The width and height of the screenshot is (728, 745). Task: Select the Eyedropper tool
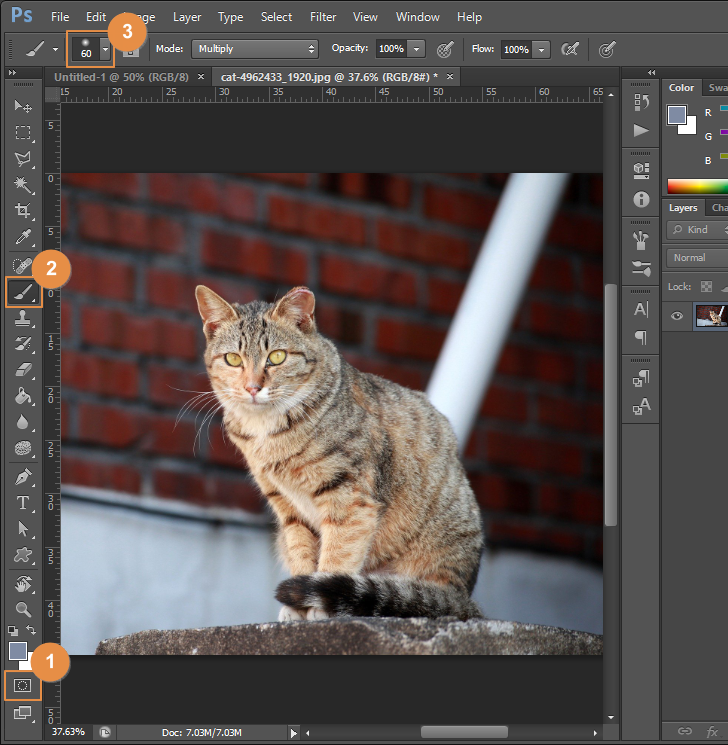coord(22,237)
